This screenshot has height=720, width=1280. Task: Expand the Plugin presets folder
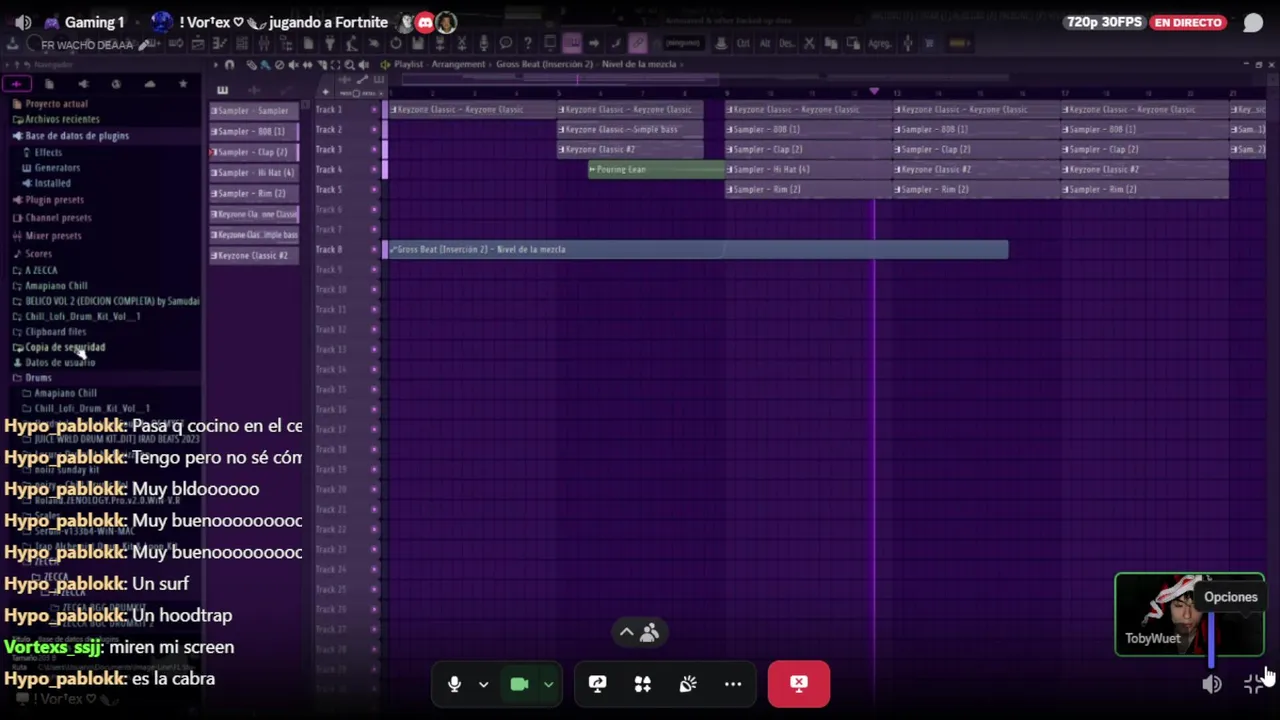tap(48, 200)
